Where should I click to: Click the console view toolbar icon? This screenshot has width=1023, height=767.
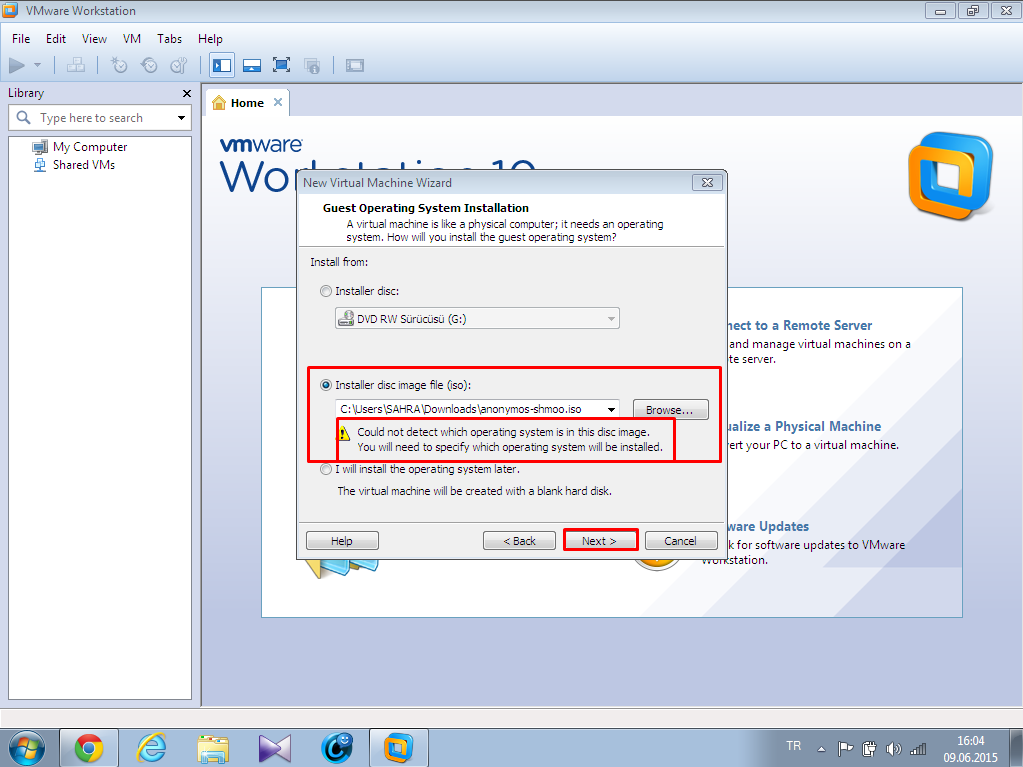[355, 65]
